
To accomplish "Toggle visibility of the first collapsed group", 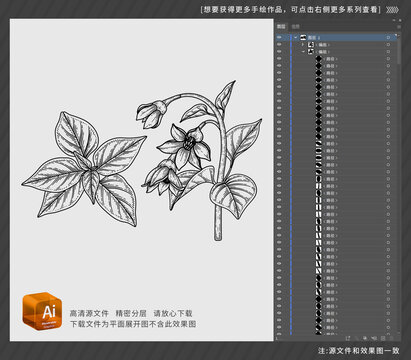I will tap(279, 45).
